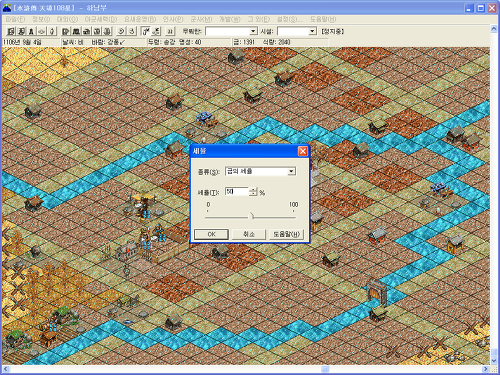Expand the 무뢰한 dropdown in the toolbar

click(x=253, y=31)
